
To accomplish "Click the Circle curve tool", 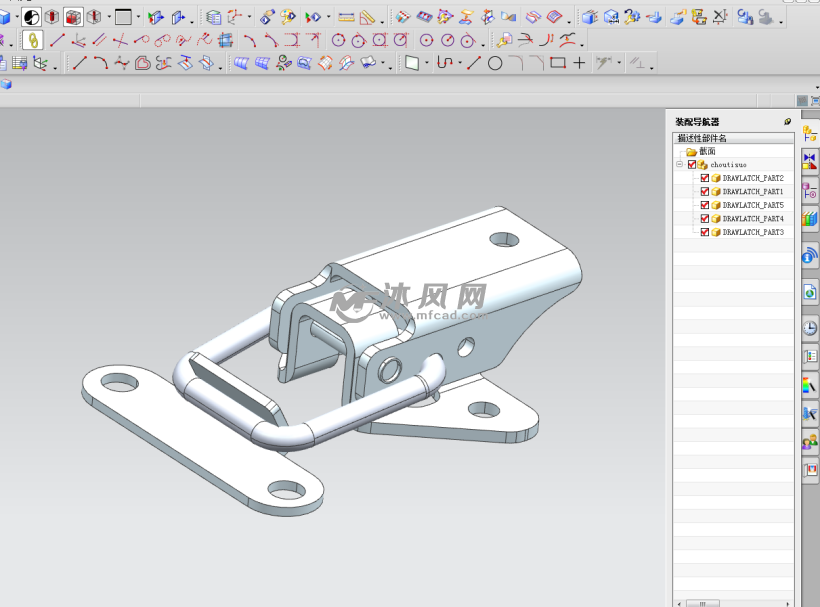I will 495,63.
